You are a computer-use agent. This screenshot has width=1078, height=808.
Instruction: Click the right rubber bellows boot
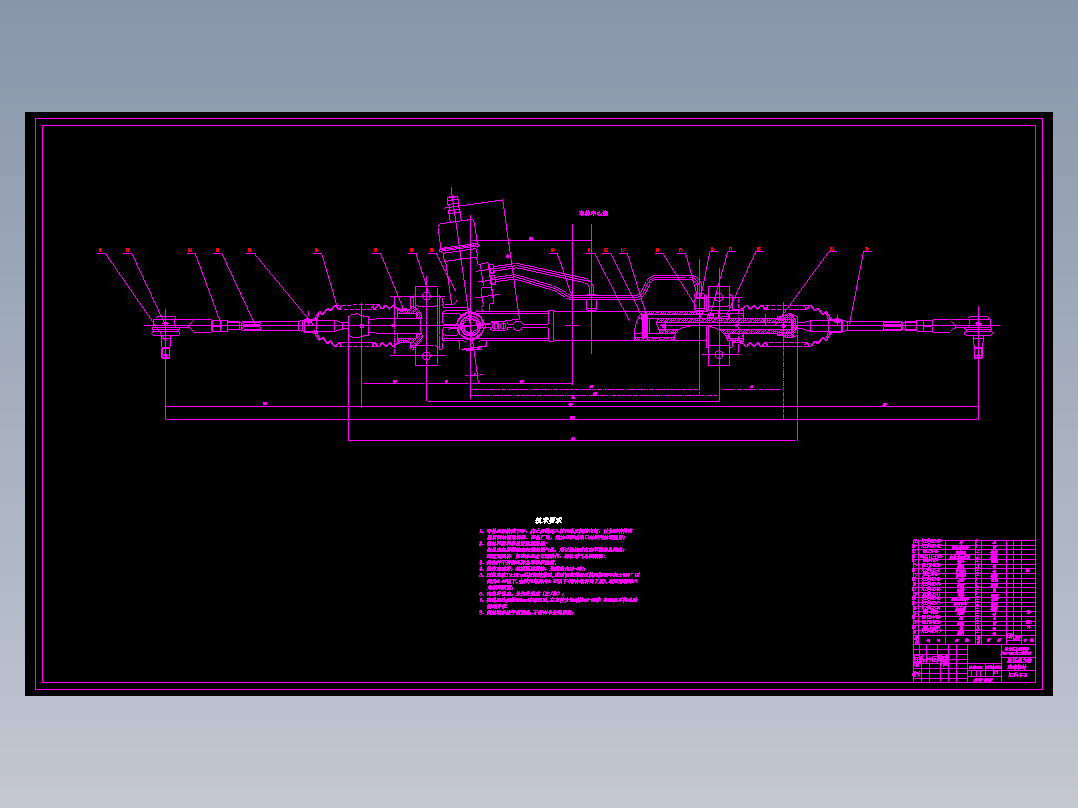(x=786, y=325)
